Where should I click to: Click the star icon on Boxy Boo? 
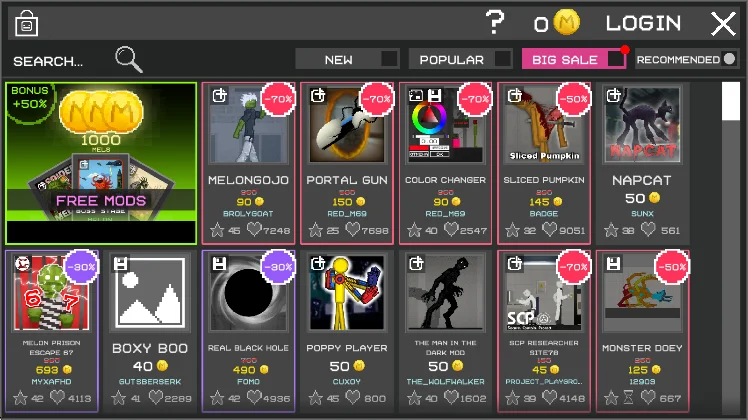[x=118, y=398]
